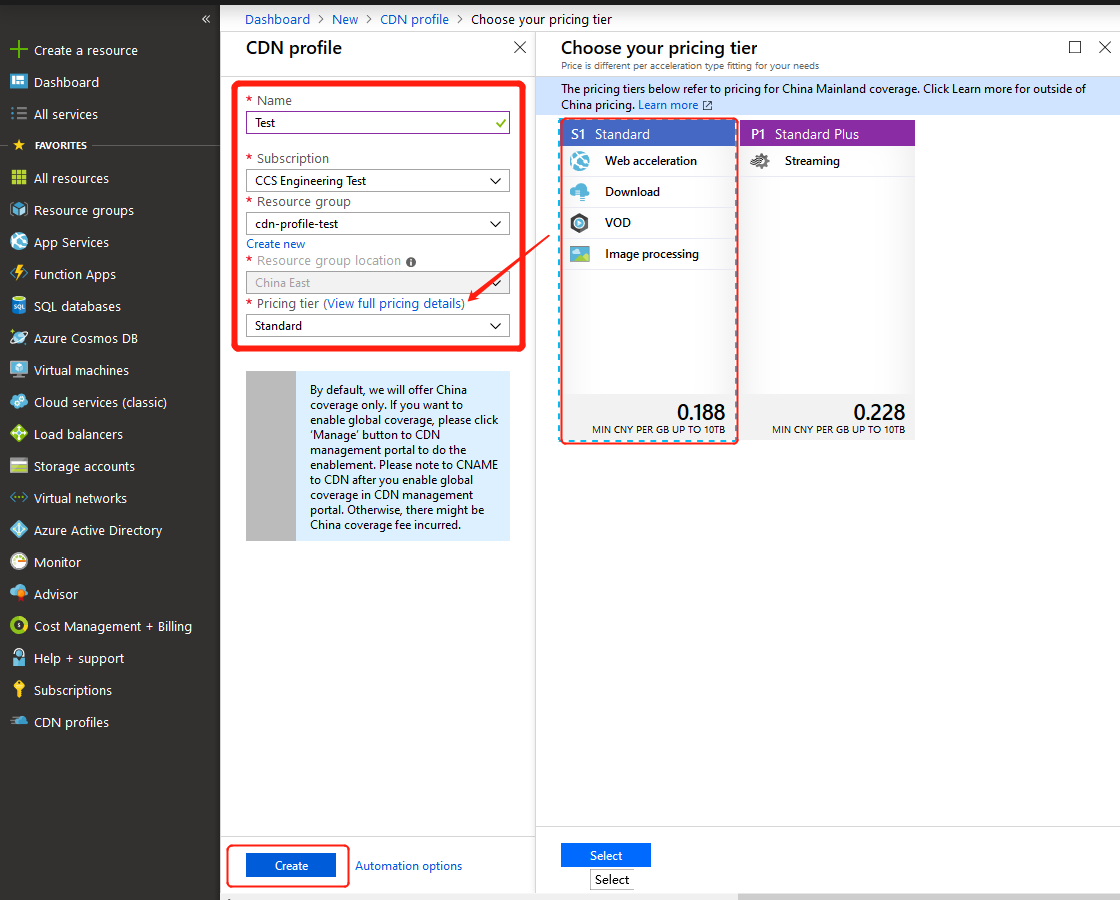
Task: Open View full pricing details link
Action: pyautogui.click(x=394, y=304)
